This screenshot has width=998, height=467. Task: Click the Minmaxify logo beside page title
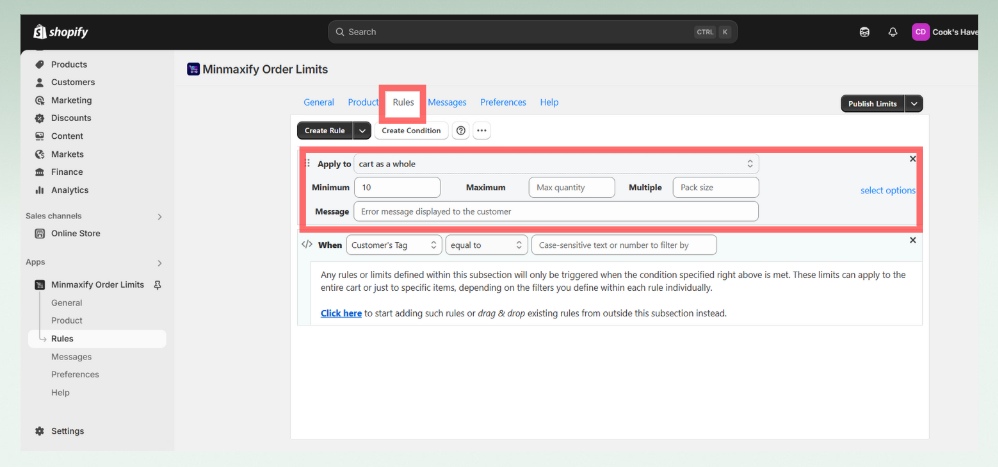[x=193, y=69]
